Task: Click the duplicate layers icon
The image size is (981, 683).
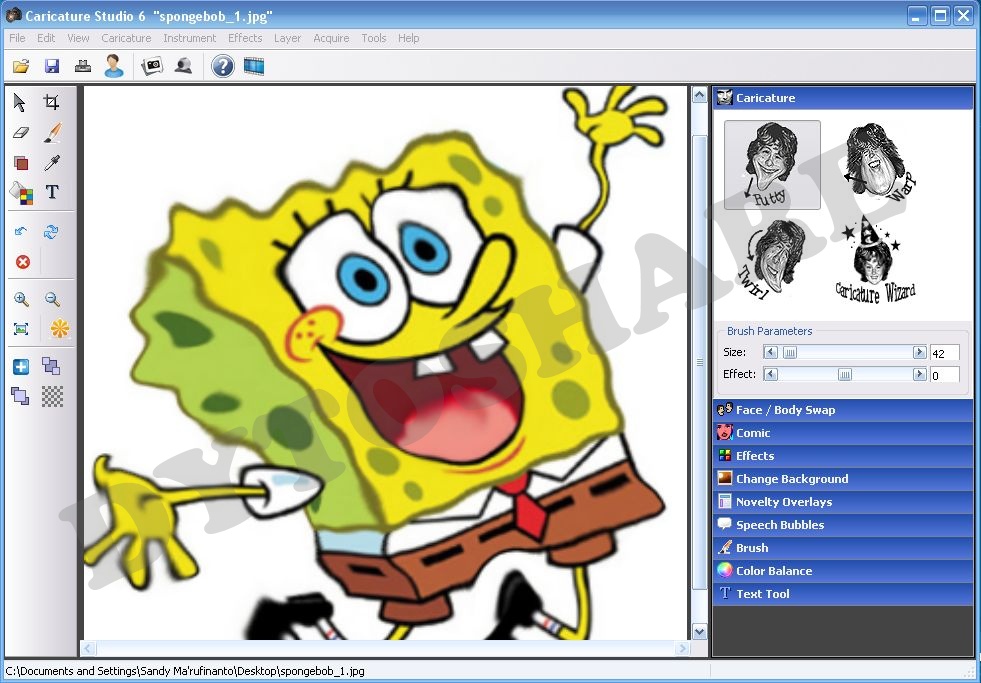Action: coord(51,366)
